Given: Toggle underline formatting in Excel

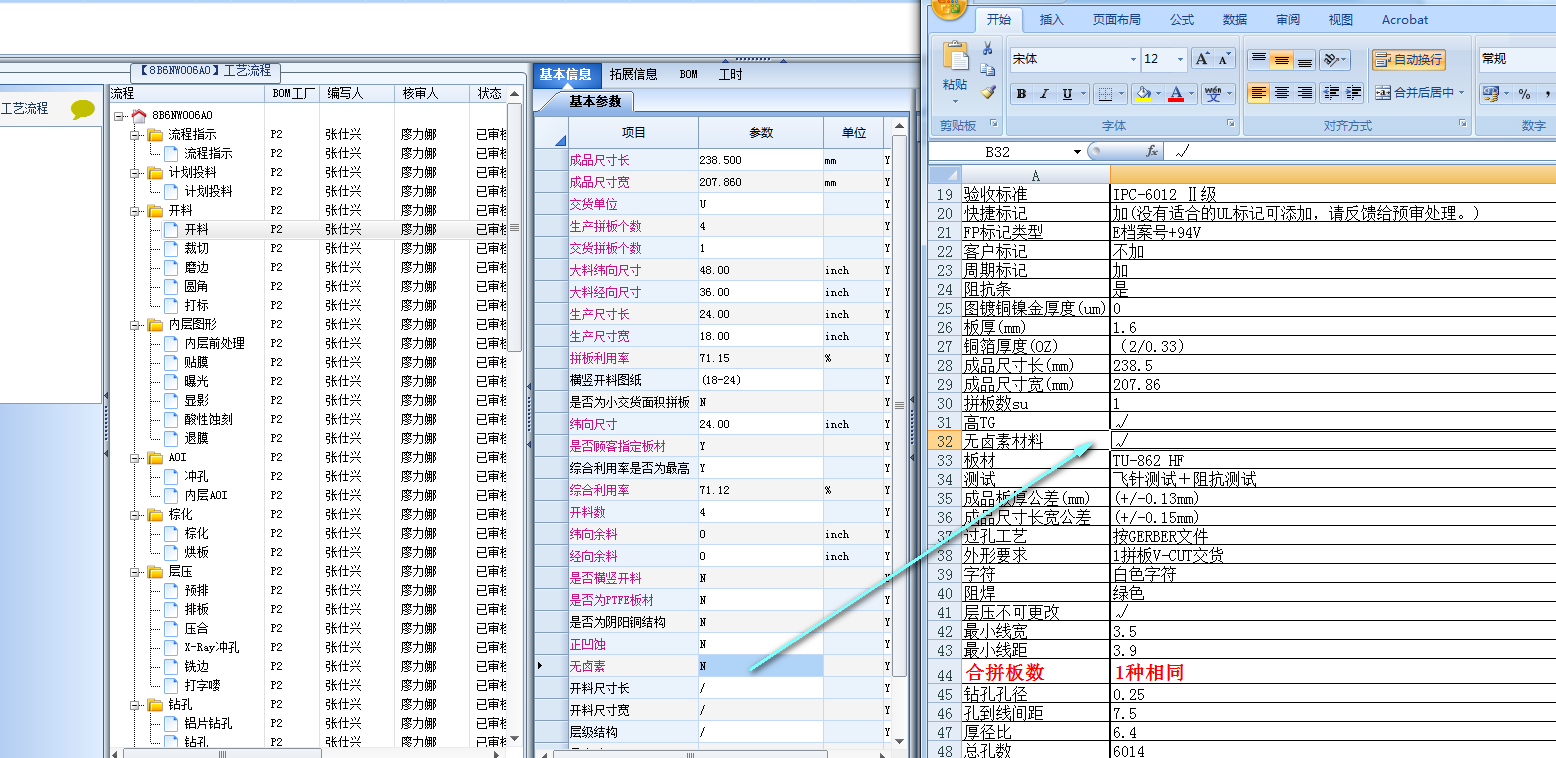Looking at the screenshot, I should click(1068, 94).
